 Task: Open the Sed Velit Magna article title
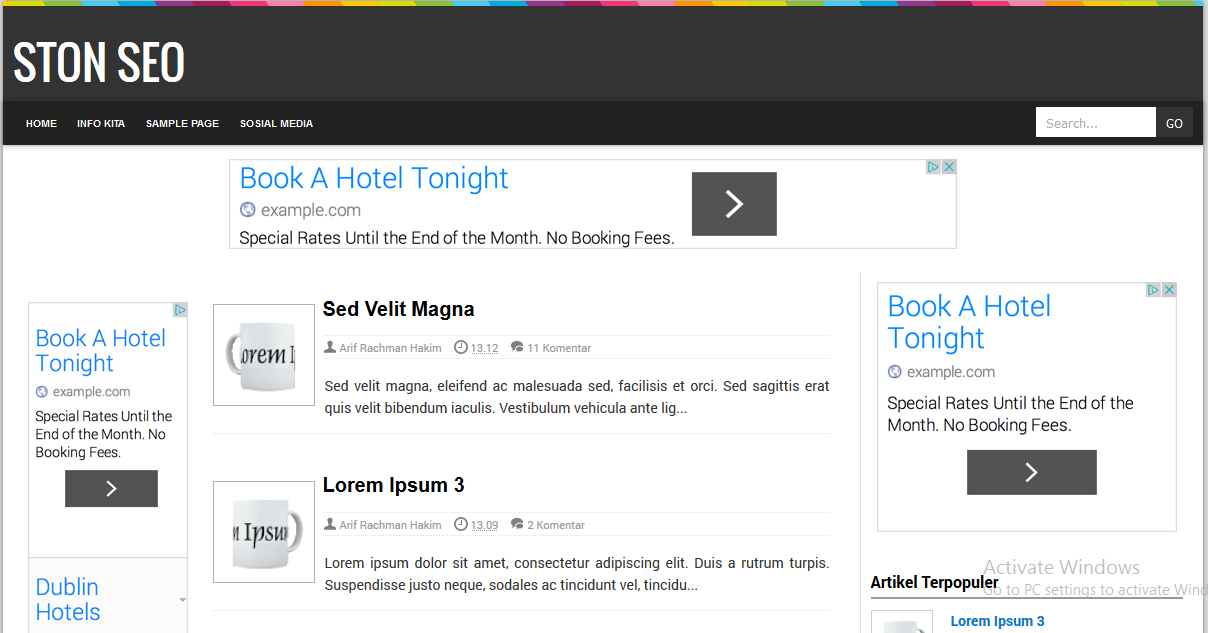[x=398, y=309]
